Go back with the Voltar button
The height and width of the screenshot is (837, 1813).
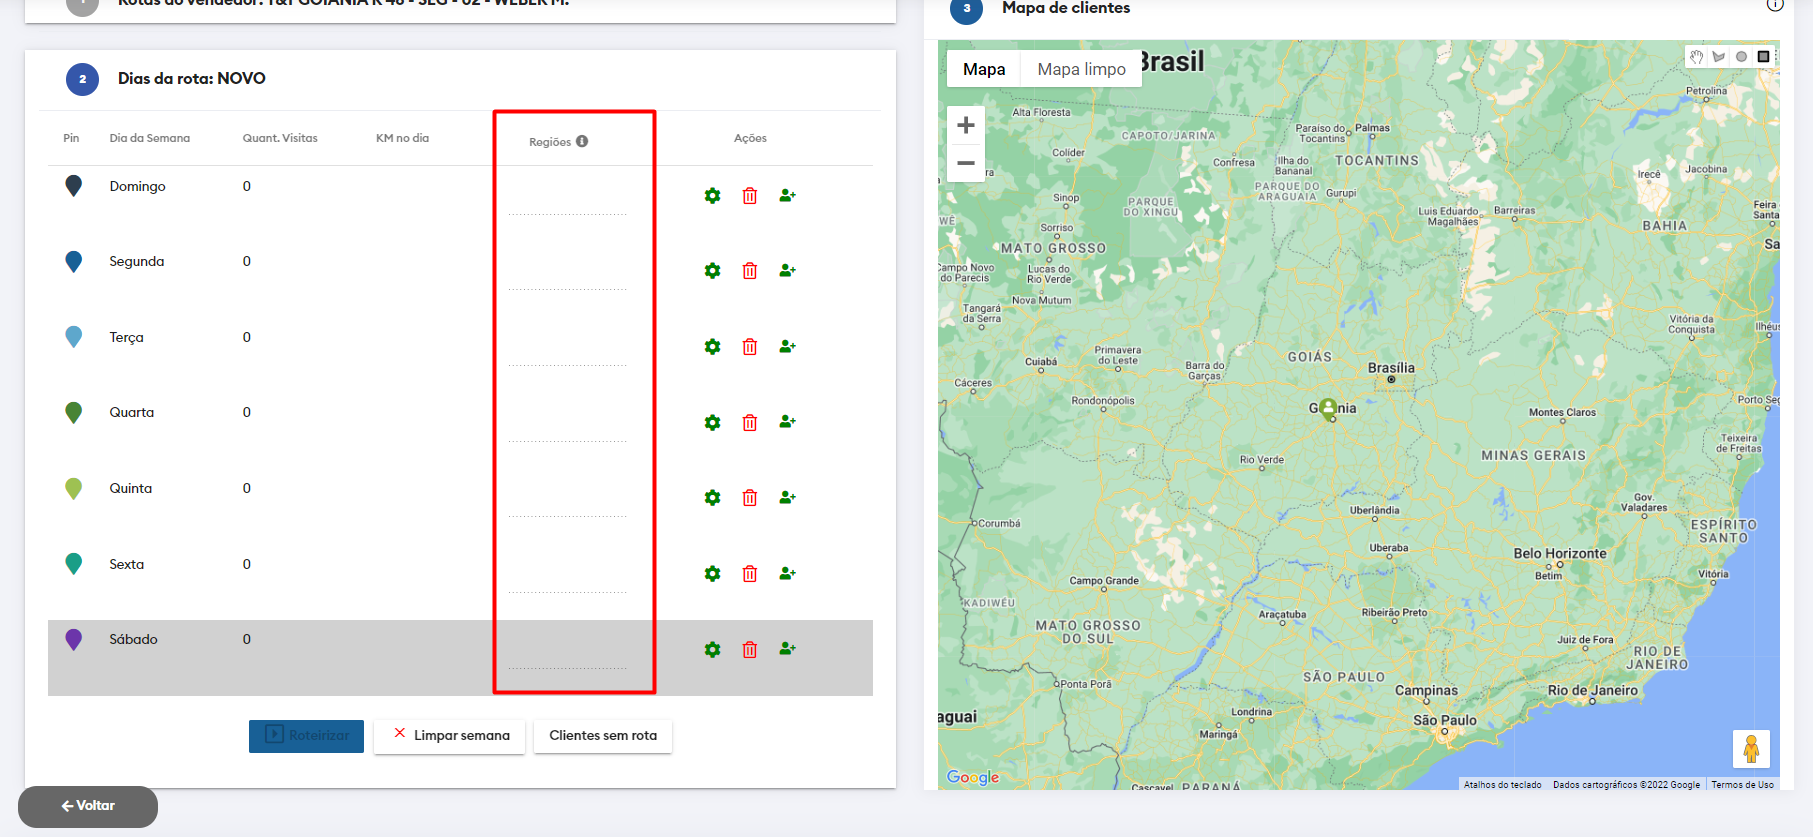[x=88, y=806]
